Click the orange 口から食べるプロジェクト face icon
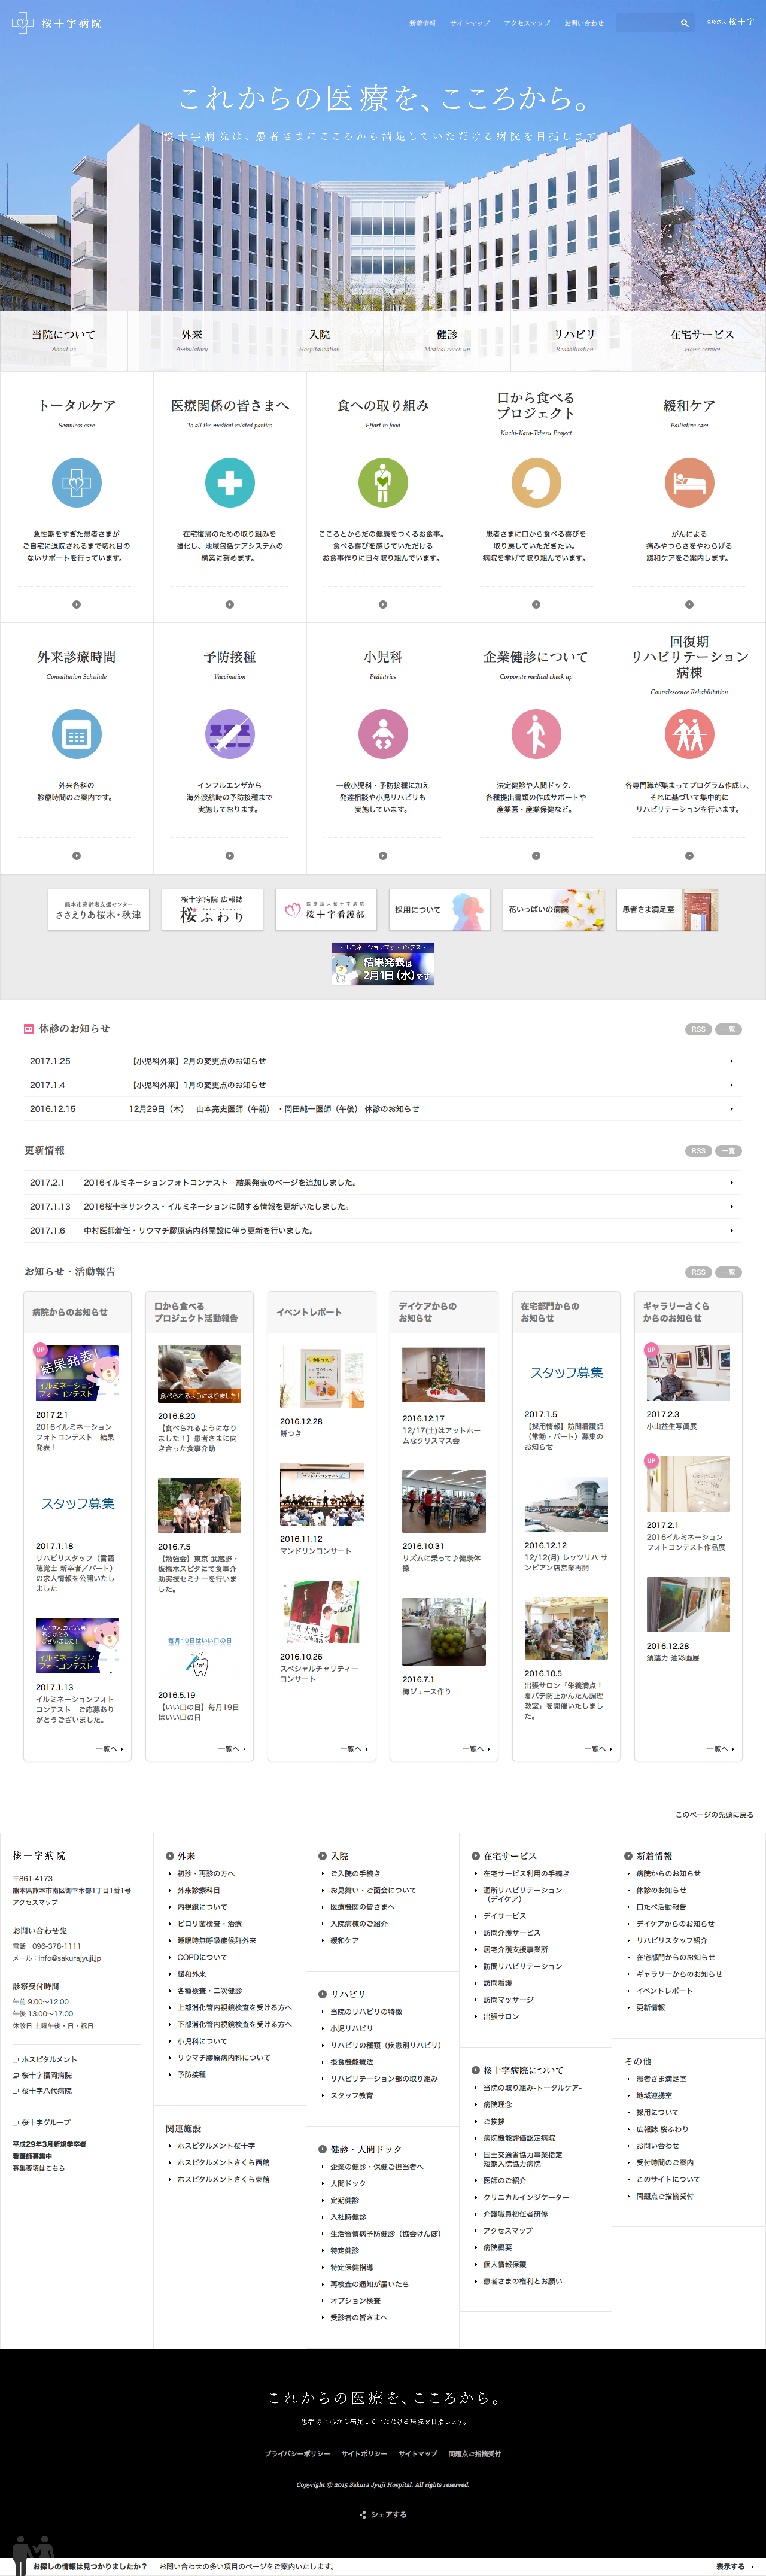 [536, 483]
